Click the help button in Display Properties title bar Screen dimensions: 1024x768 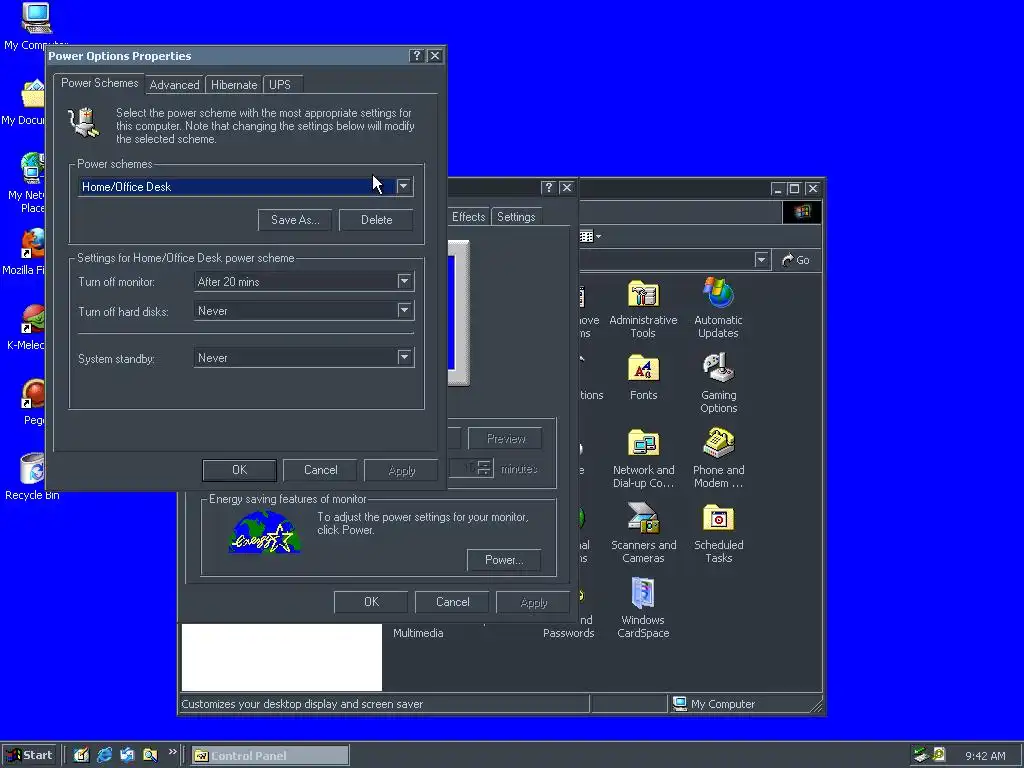549,188
